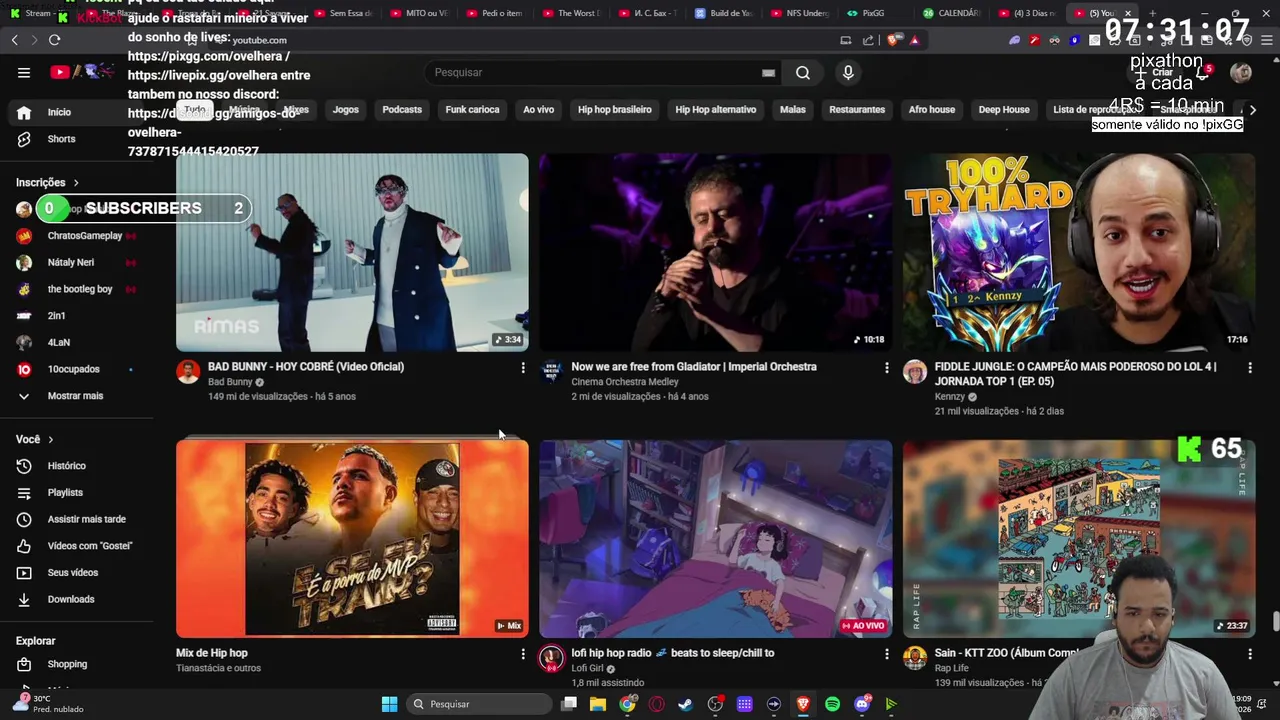This screenshot has height=720, width=1280.
Task: Click the YouTube search input field
Action: tap(595, 72)
